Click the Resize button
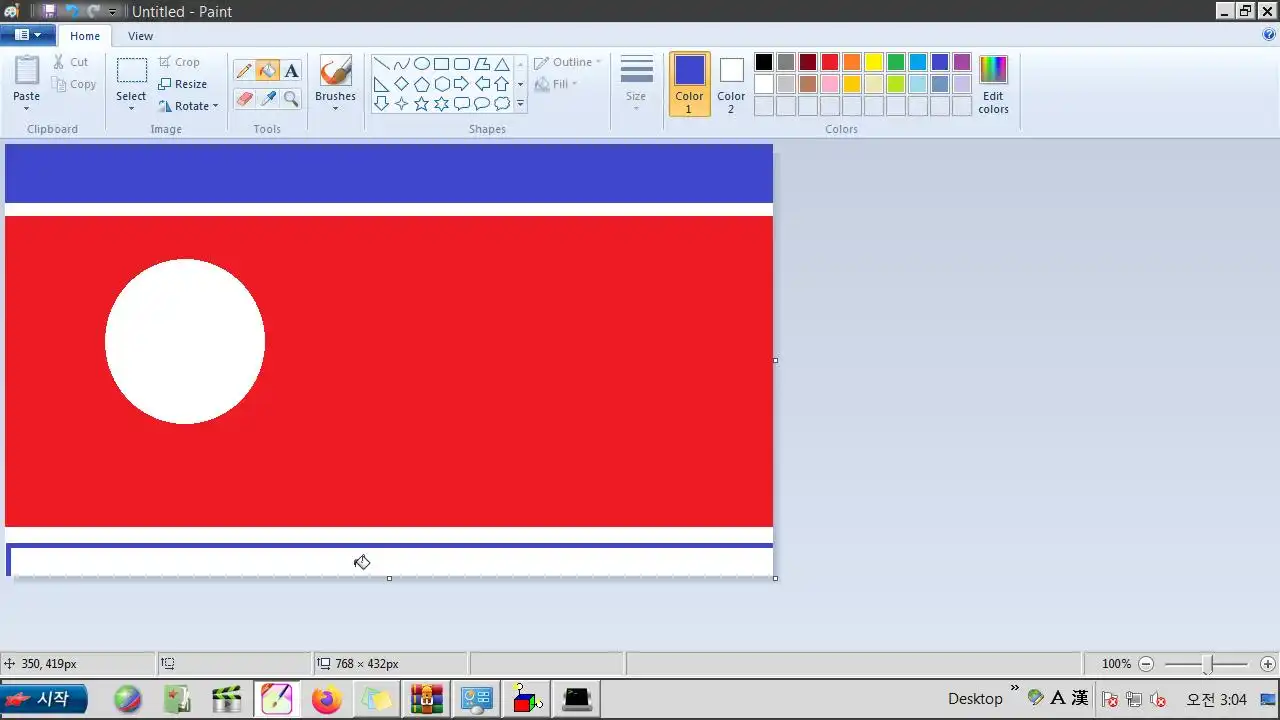 [183, 84]
